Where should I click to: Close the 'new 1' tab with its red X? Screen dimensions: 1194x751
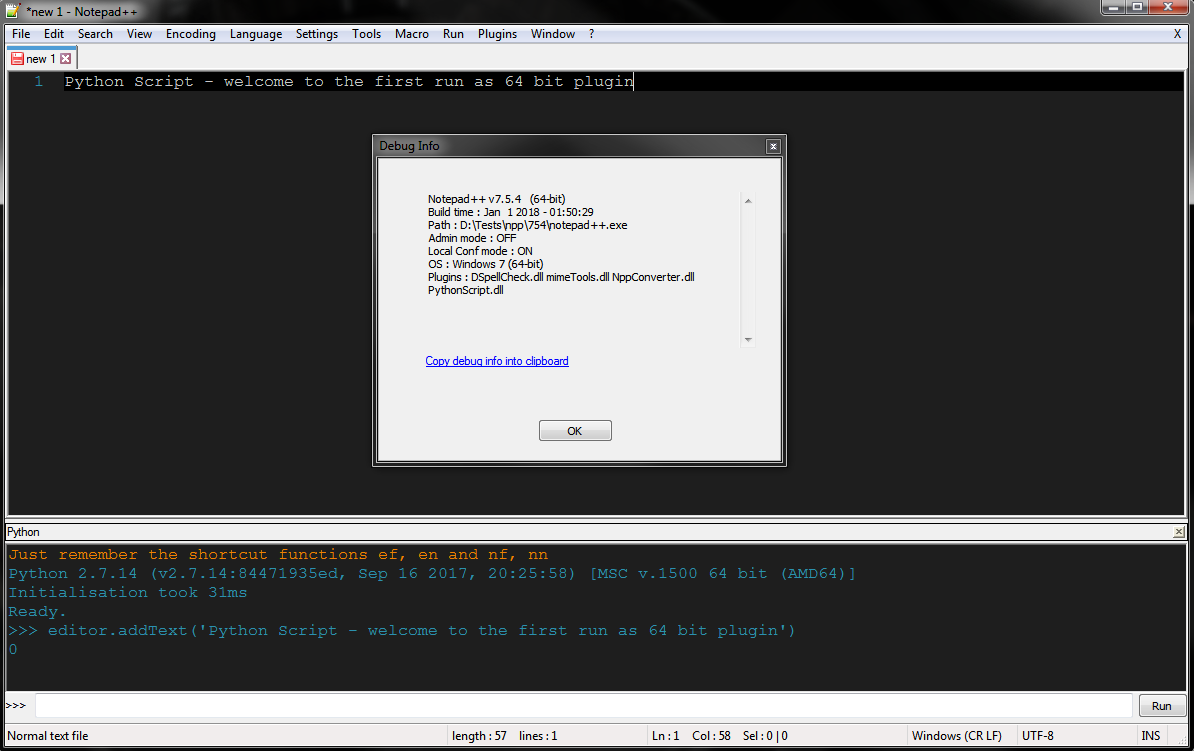(x=66, y=59)
